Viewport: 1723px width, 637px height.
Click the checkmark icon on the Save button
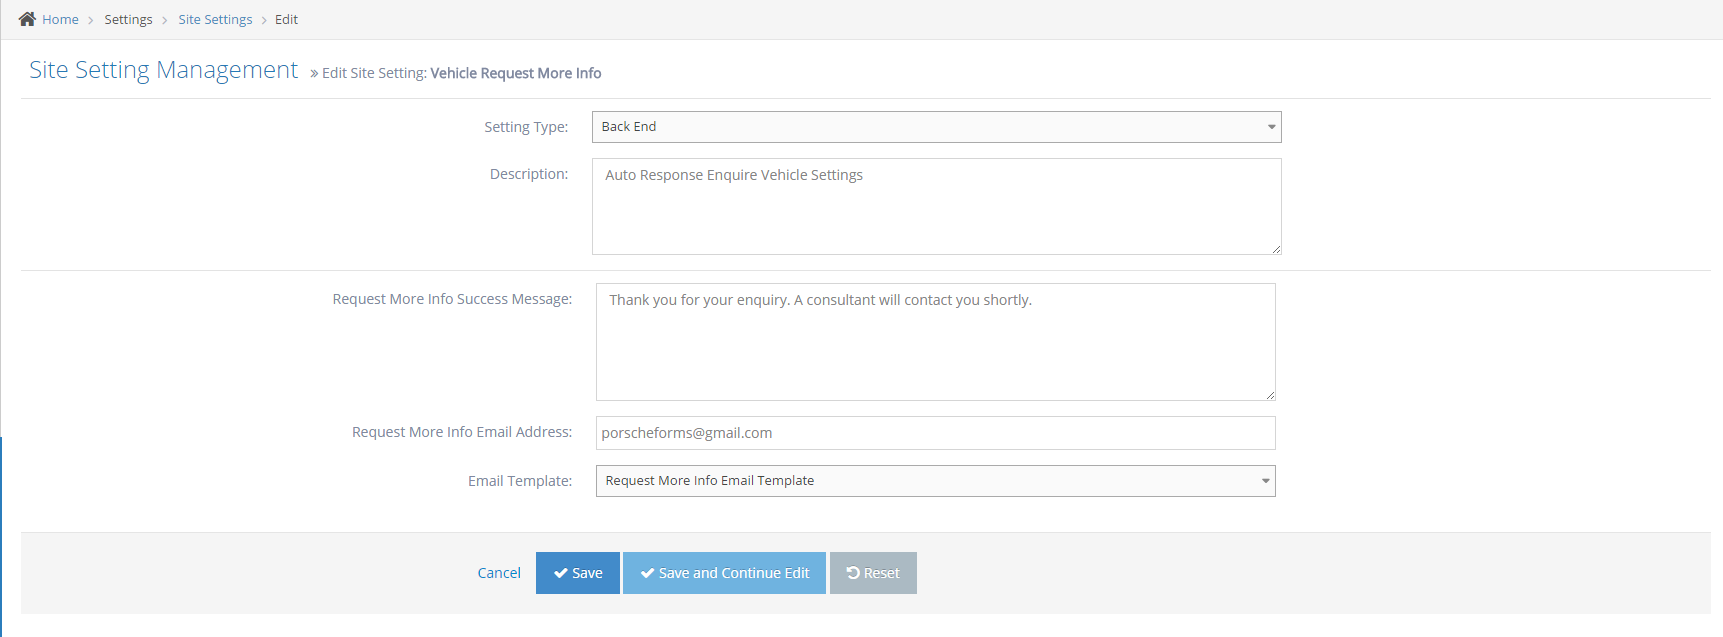pos(560,573)
